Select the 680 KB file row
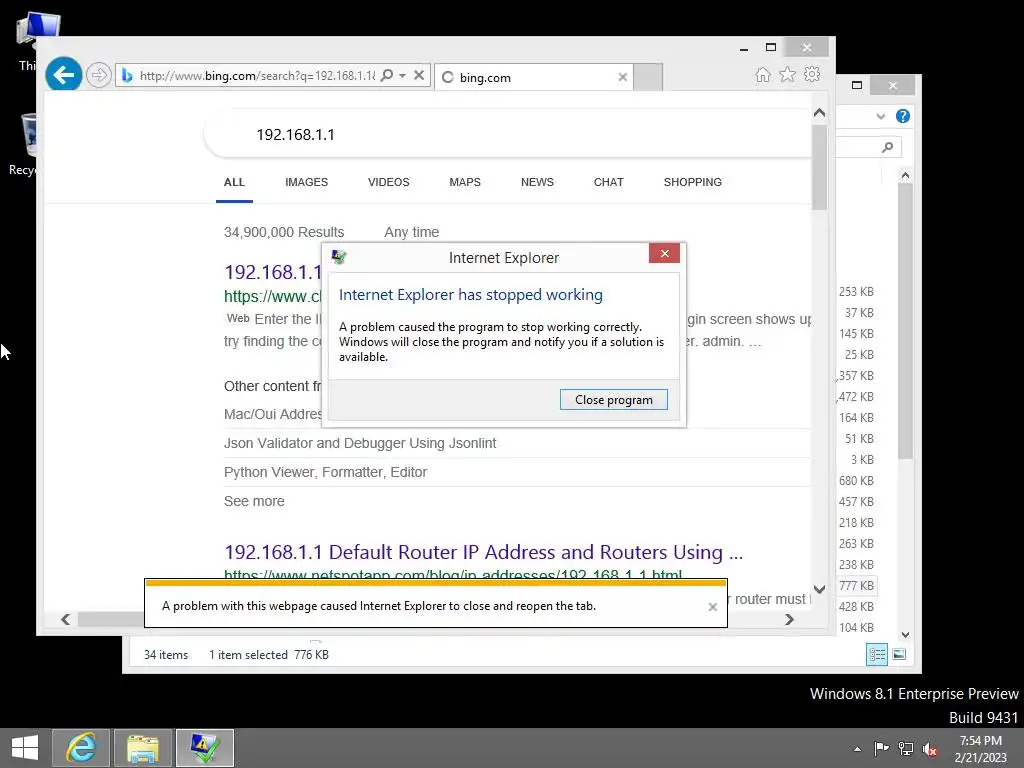 [856, 481]
